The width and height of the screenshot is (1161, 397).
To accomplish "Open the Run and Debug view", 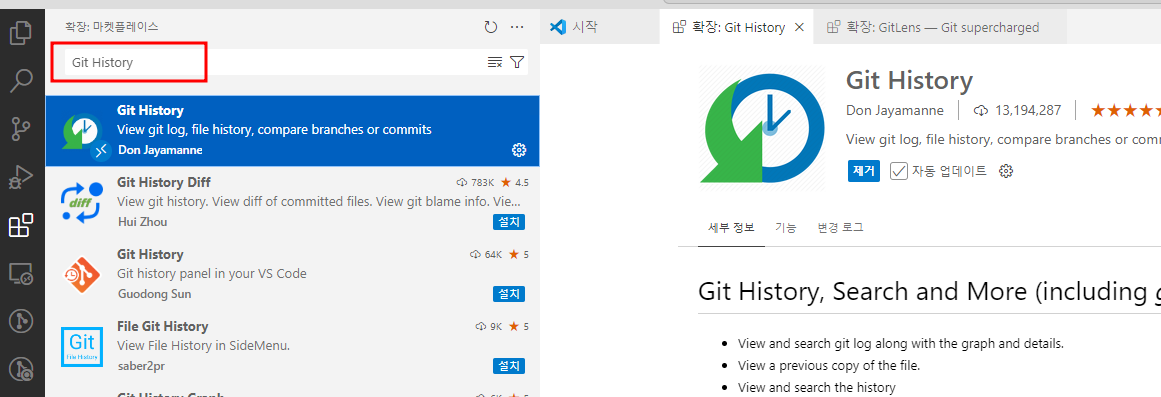I will pos(21,177).
